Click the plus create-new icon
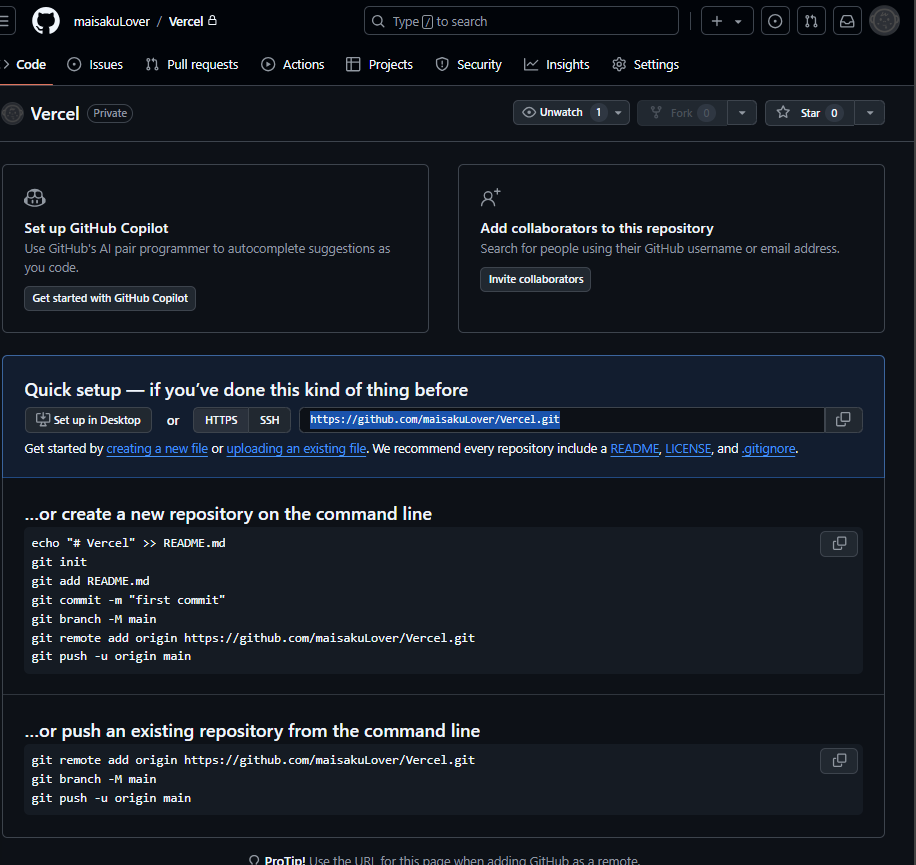Image resolution: width=916 pixels, height=865 pixels. (717, 21)
